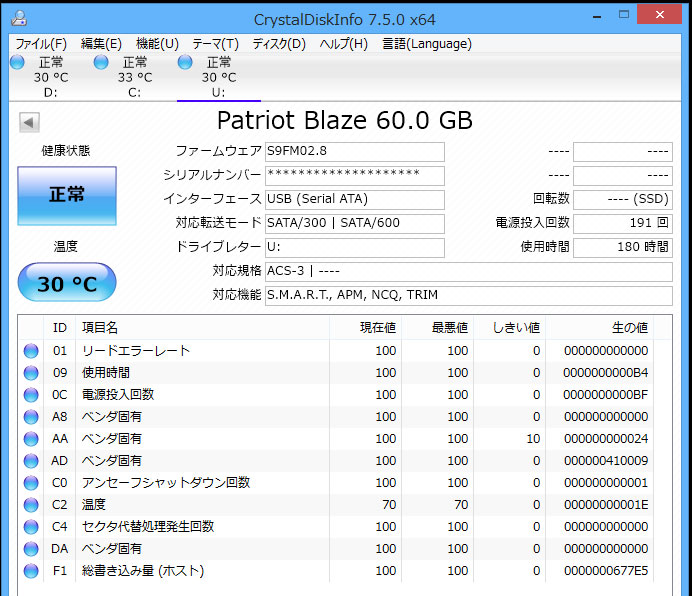Click the 健康状態 label
This screenshot has height=596, width=692.
[x=66, y=151]
